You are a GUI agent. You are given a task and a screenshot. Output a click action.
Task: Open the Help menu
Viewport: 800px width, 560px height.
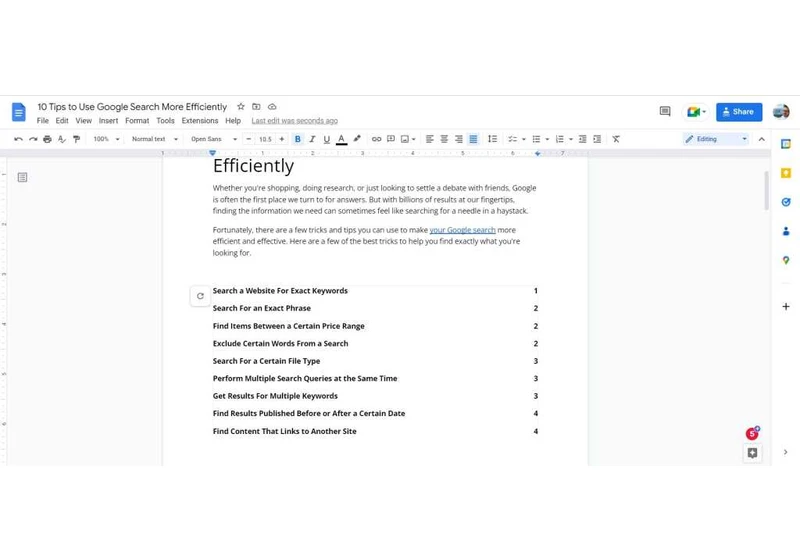(233, 121)
